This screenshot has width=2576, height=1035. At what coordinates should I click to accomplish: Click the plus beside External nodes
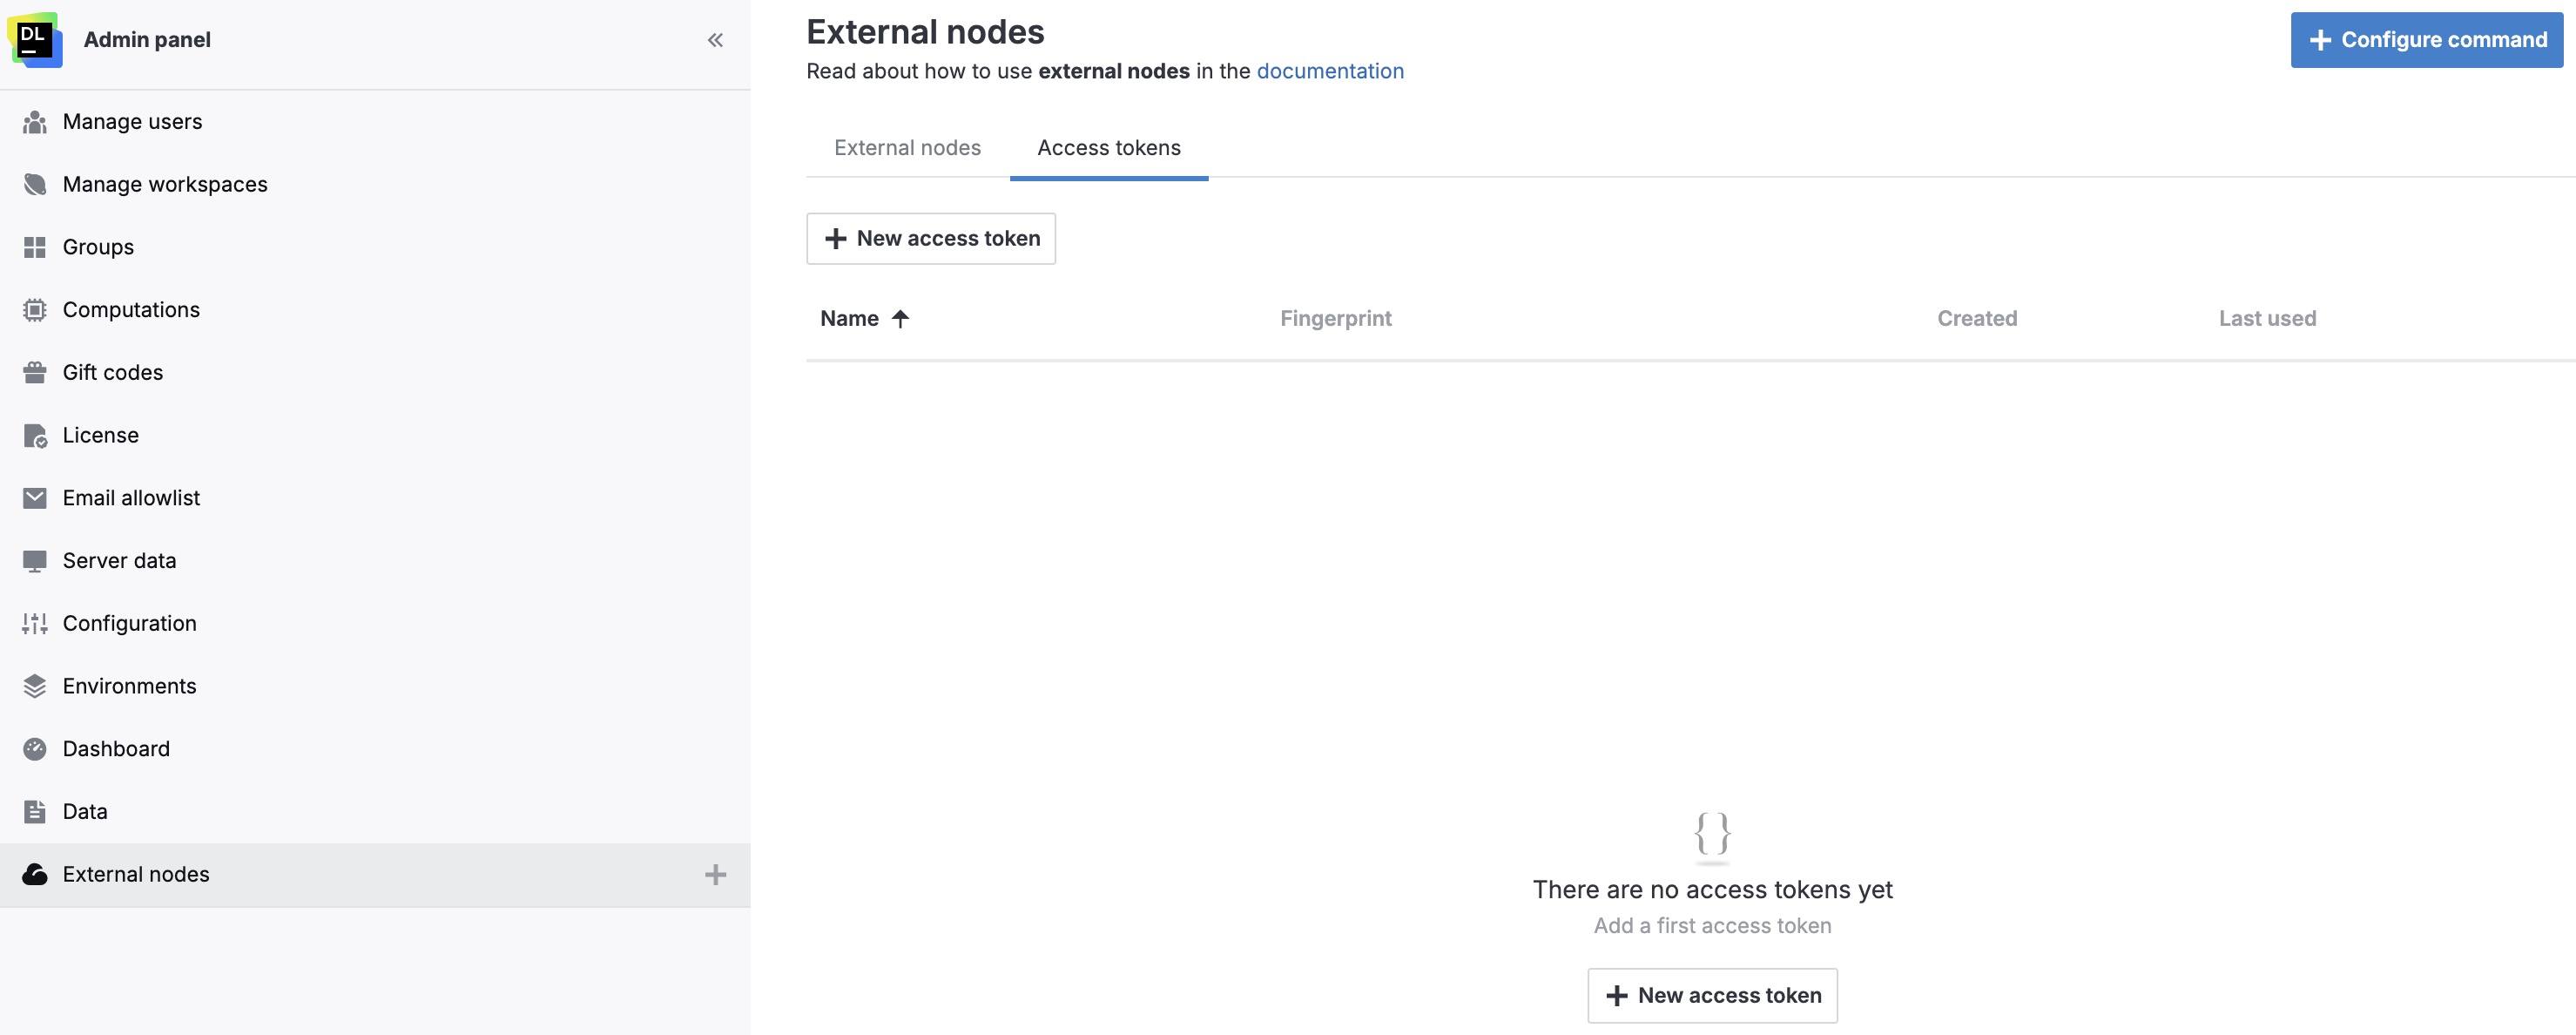click(x=715, y=874)
